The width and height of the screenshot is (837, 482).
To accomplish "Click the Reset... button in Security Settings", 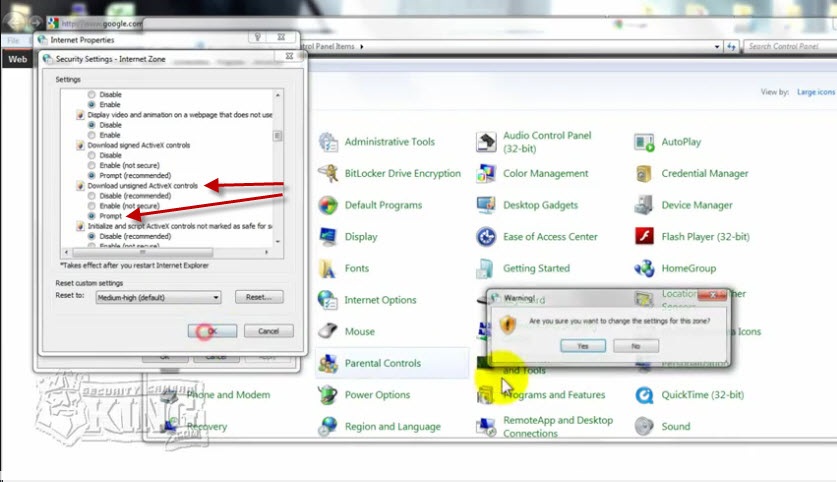I will point(259,297).
